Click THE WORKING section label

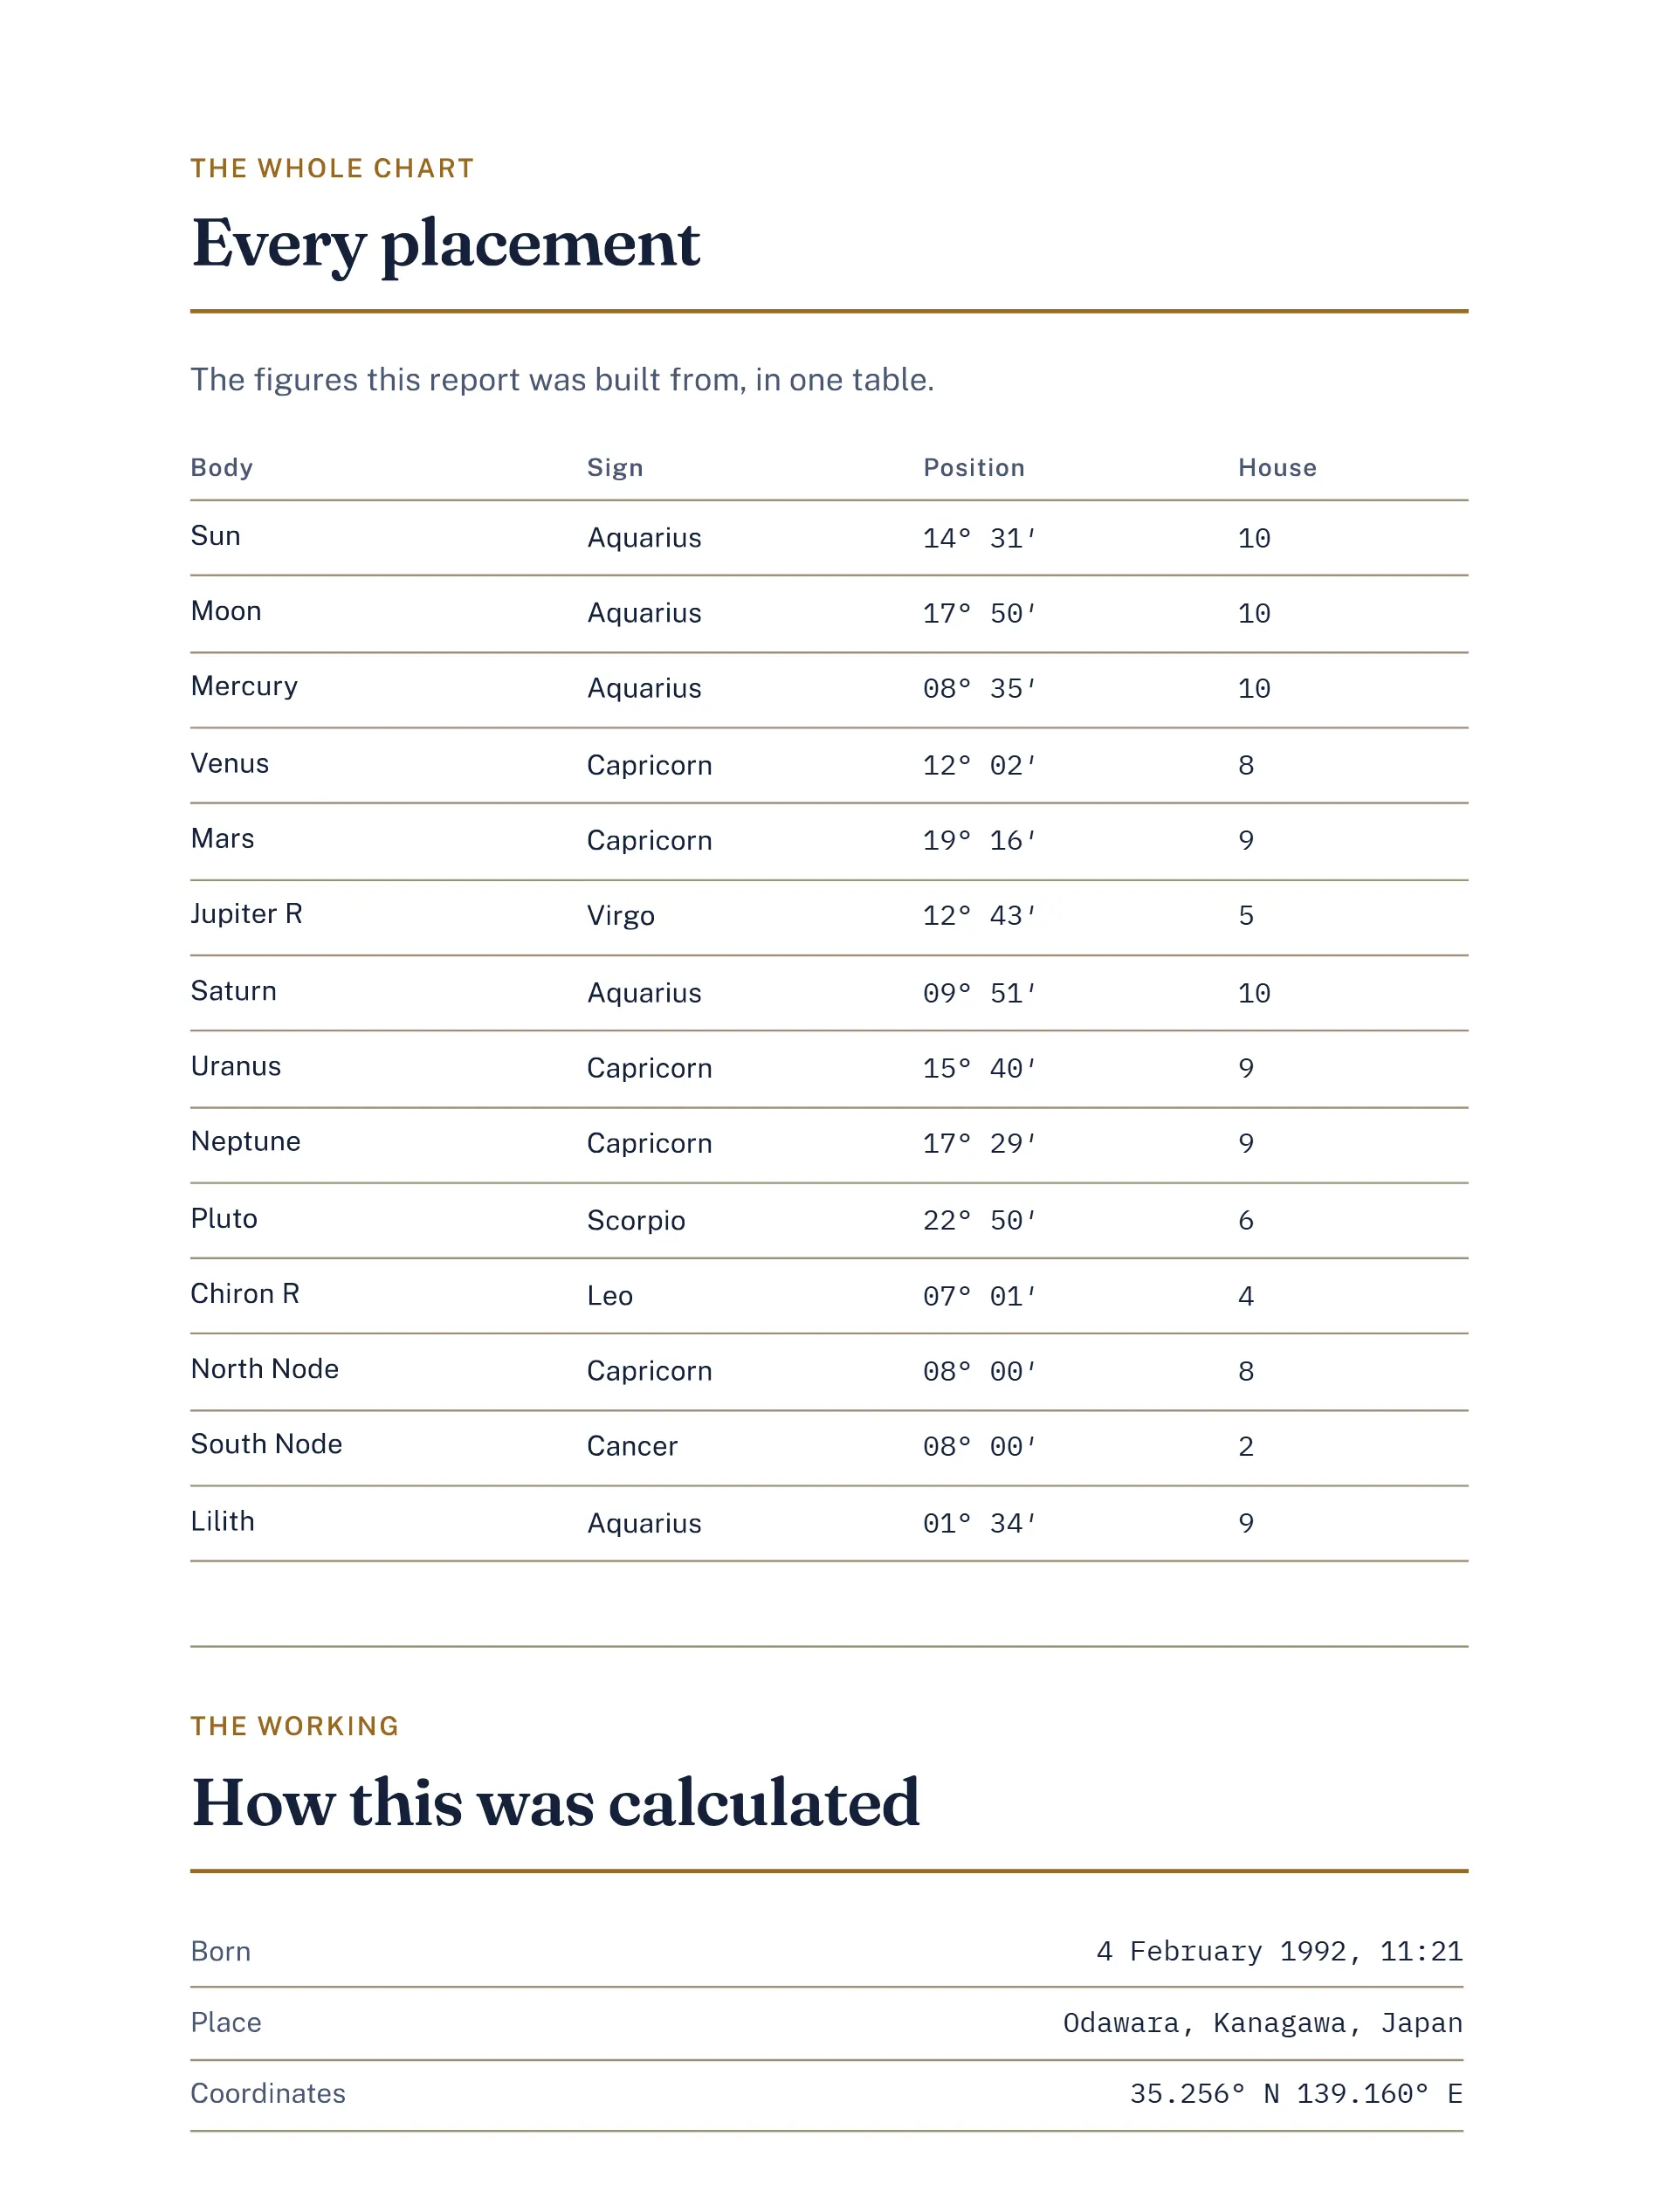(294, 1725)
